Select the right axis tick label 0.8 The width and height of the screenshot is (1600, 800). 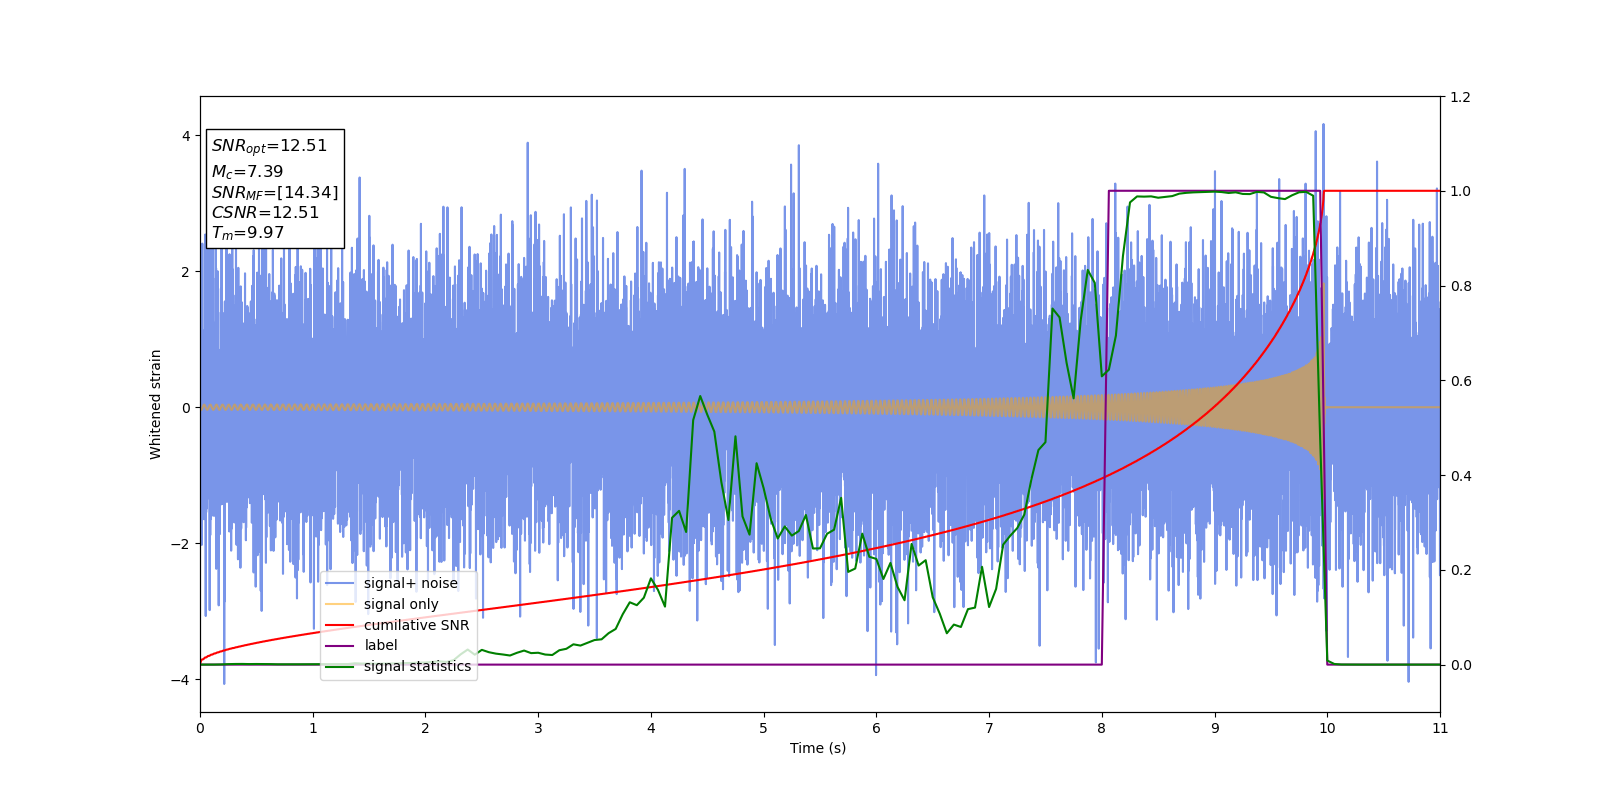[1460, 286]
